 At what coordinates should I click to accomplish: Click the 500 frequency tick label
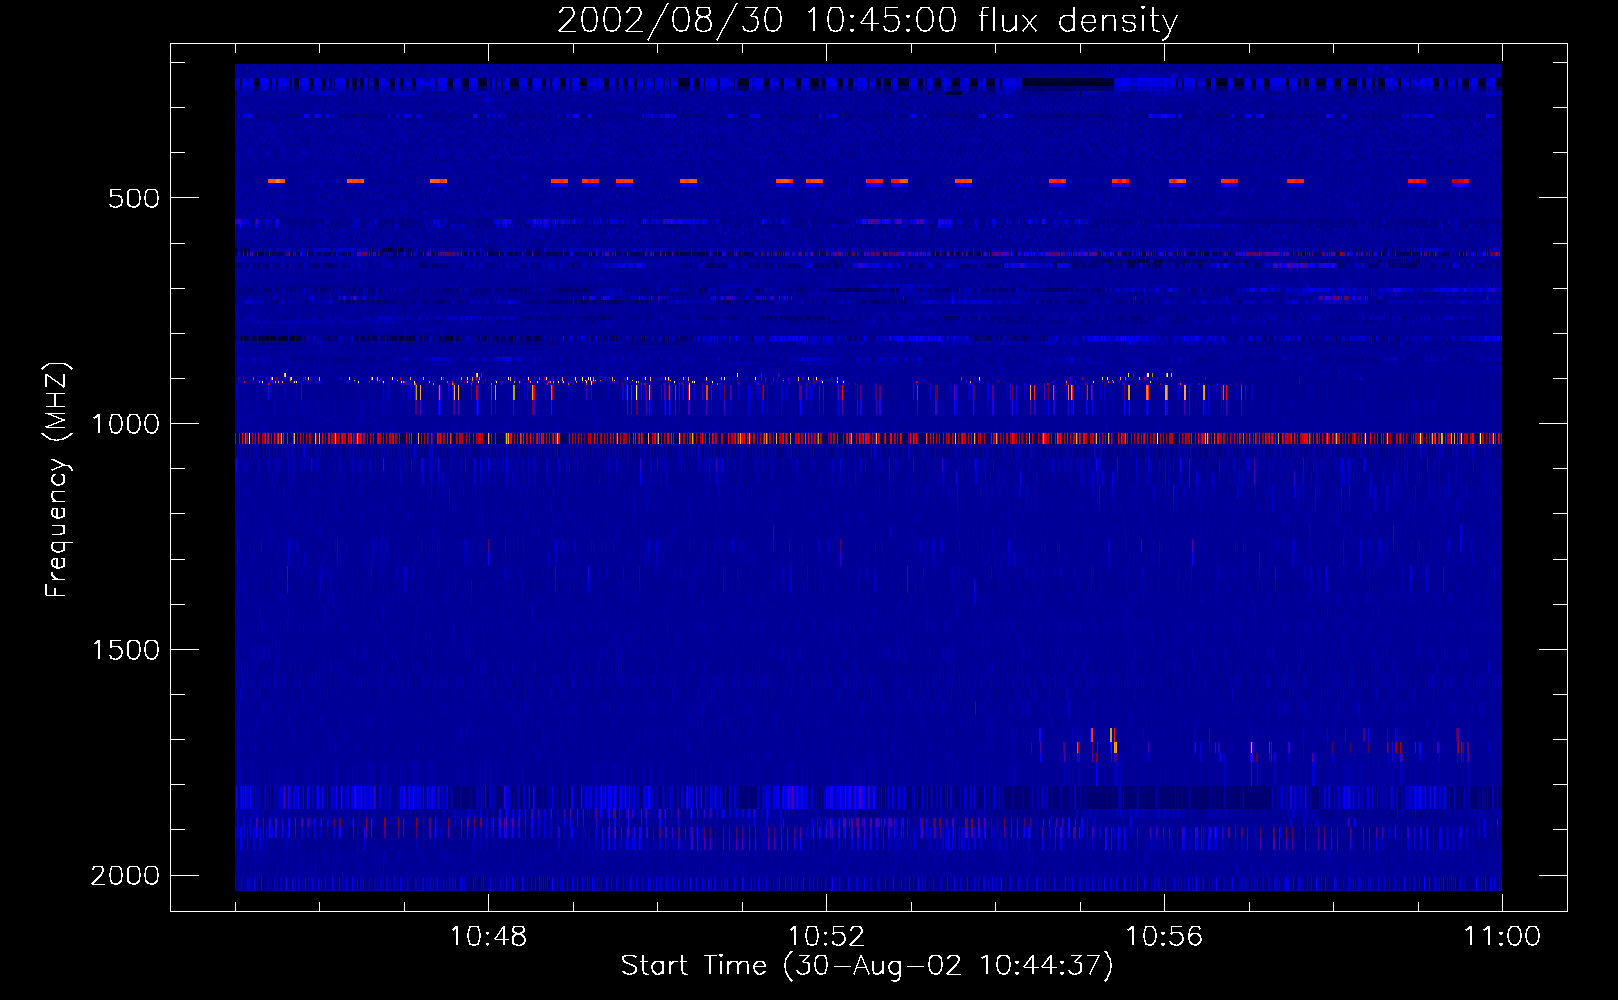[134, 198]
